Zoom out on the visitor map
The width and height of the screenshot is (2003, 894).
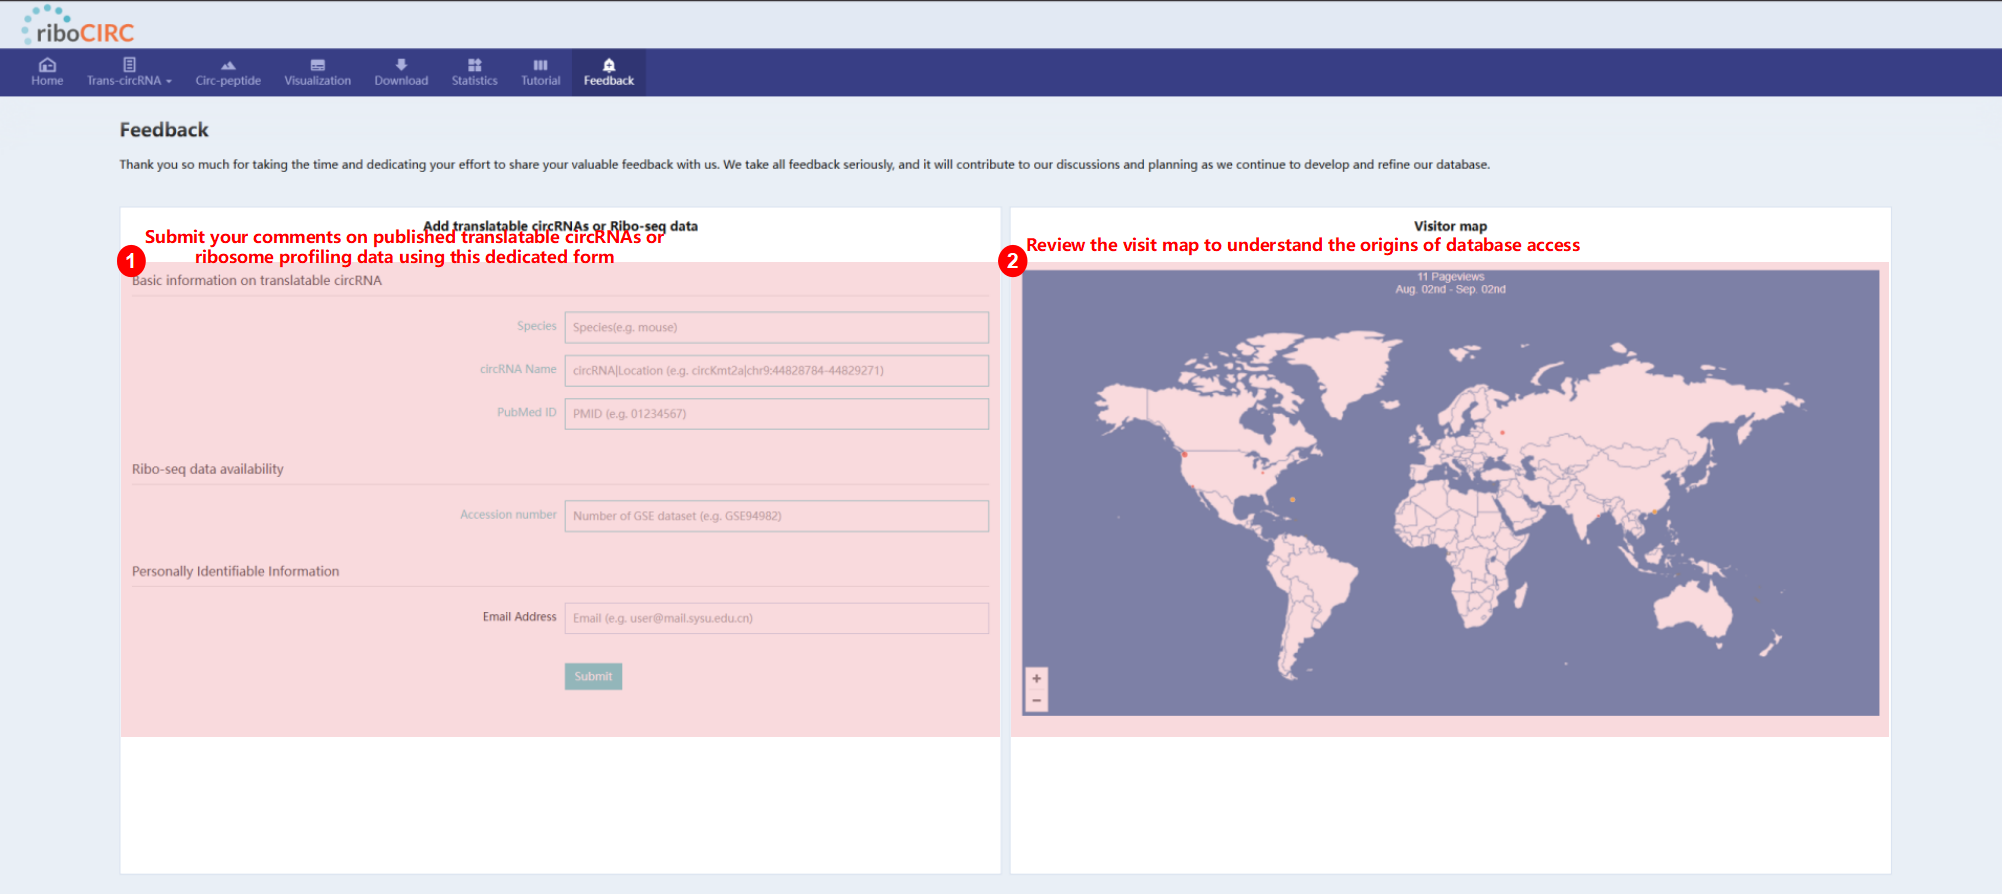[1036, 701]
